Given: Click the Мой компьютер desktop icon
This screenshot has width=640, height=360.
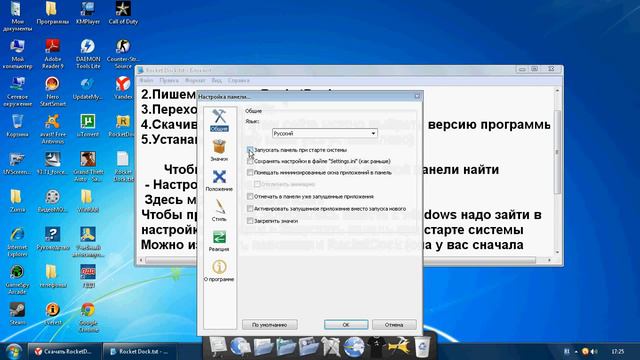Looking at the screenshot, I should (x=17, y=54).
